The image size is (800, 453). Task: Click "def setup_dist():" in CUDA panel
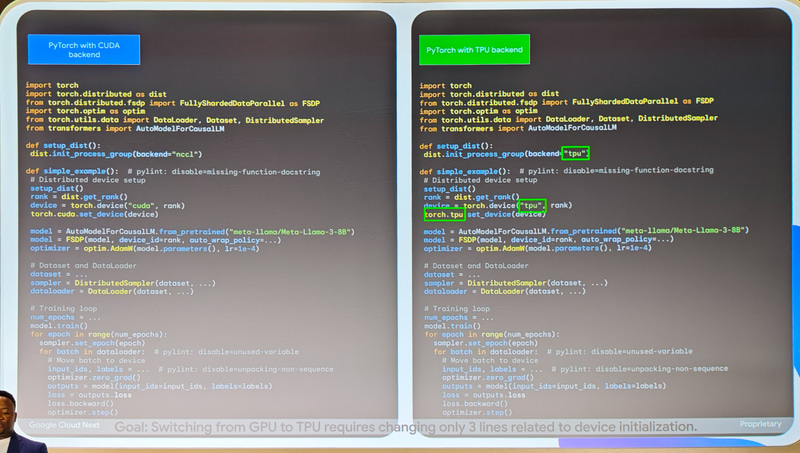tap(63, 145)
